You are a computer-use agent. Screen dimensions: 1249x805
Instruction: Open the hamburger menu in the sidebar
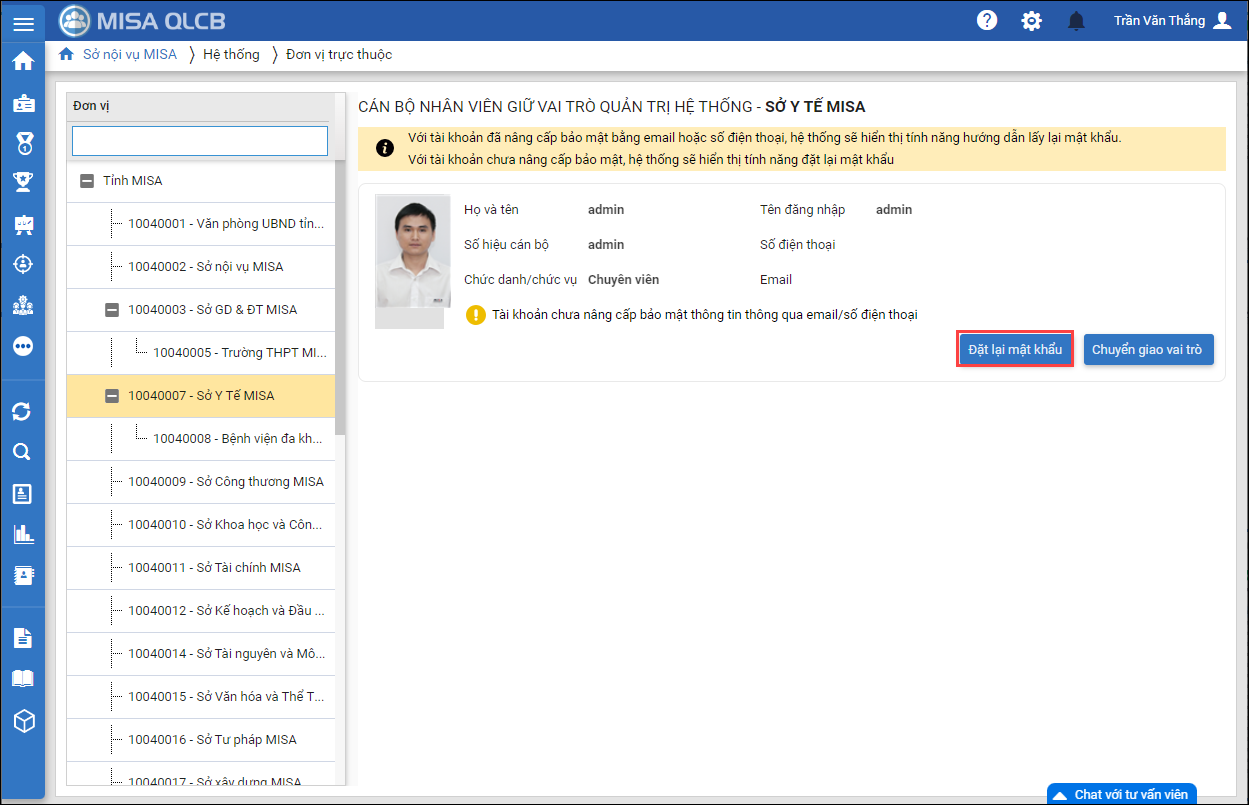(x=22, y=22)
